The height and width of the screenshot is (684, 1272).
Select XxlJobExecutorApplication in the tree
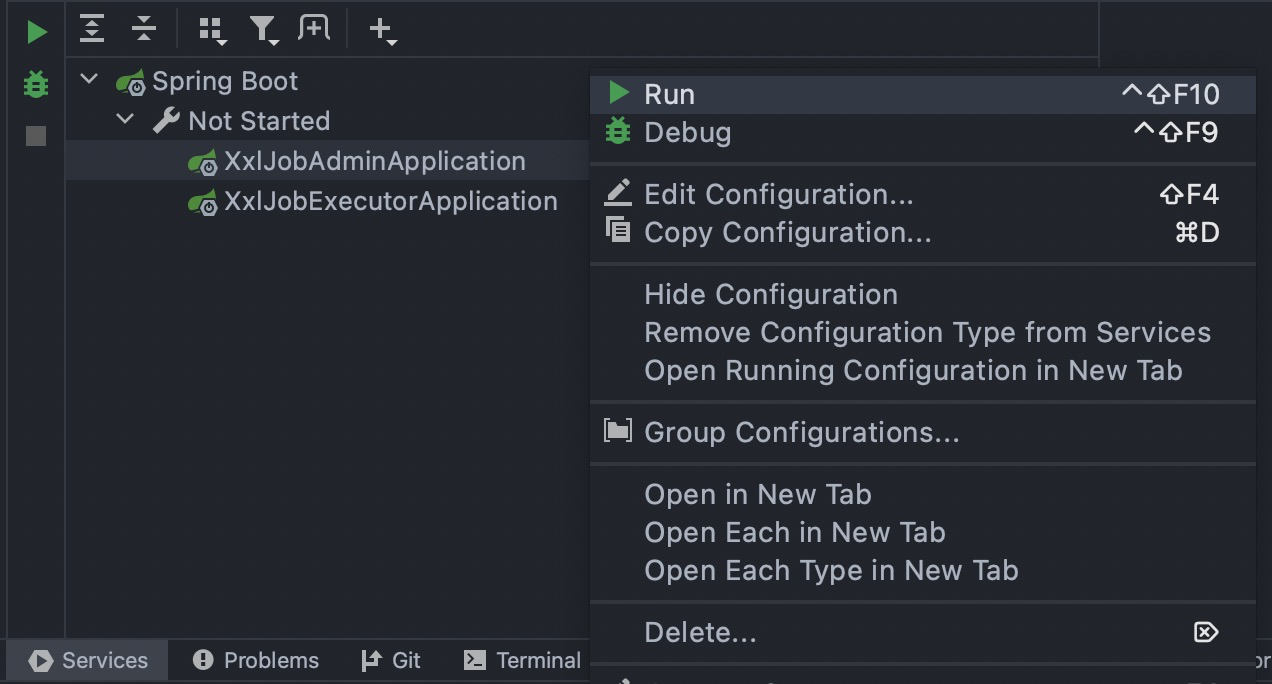[x=390, y=201]
